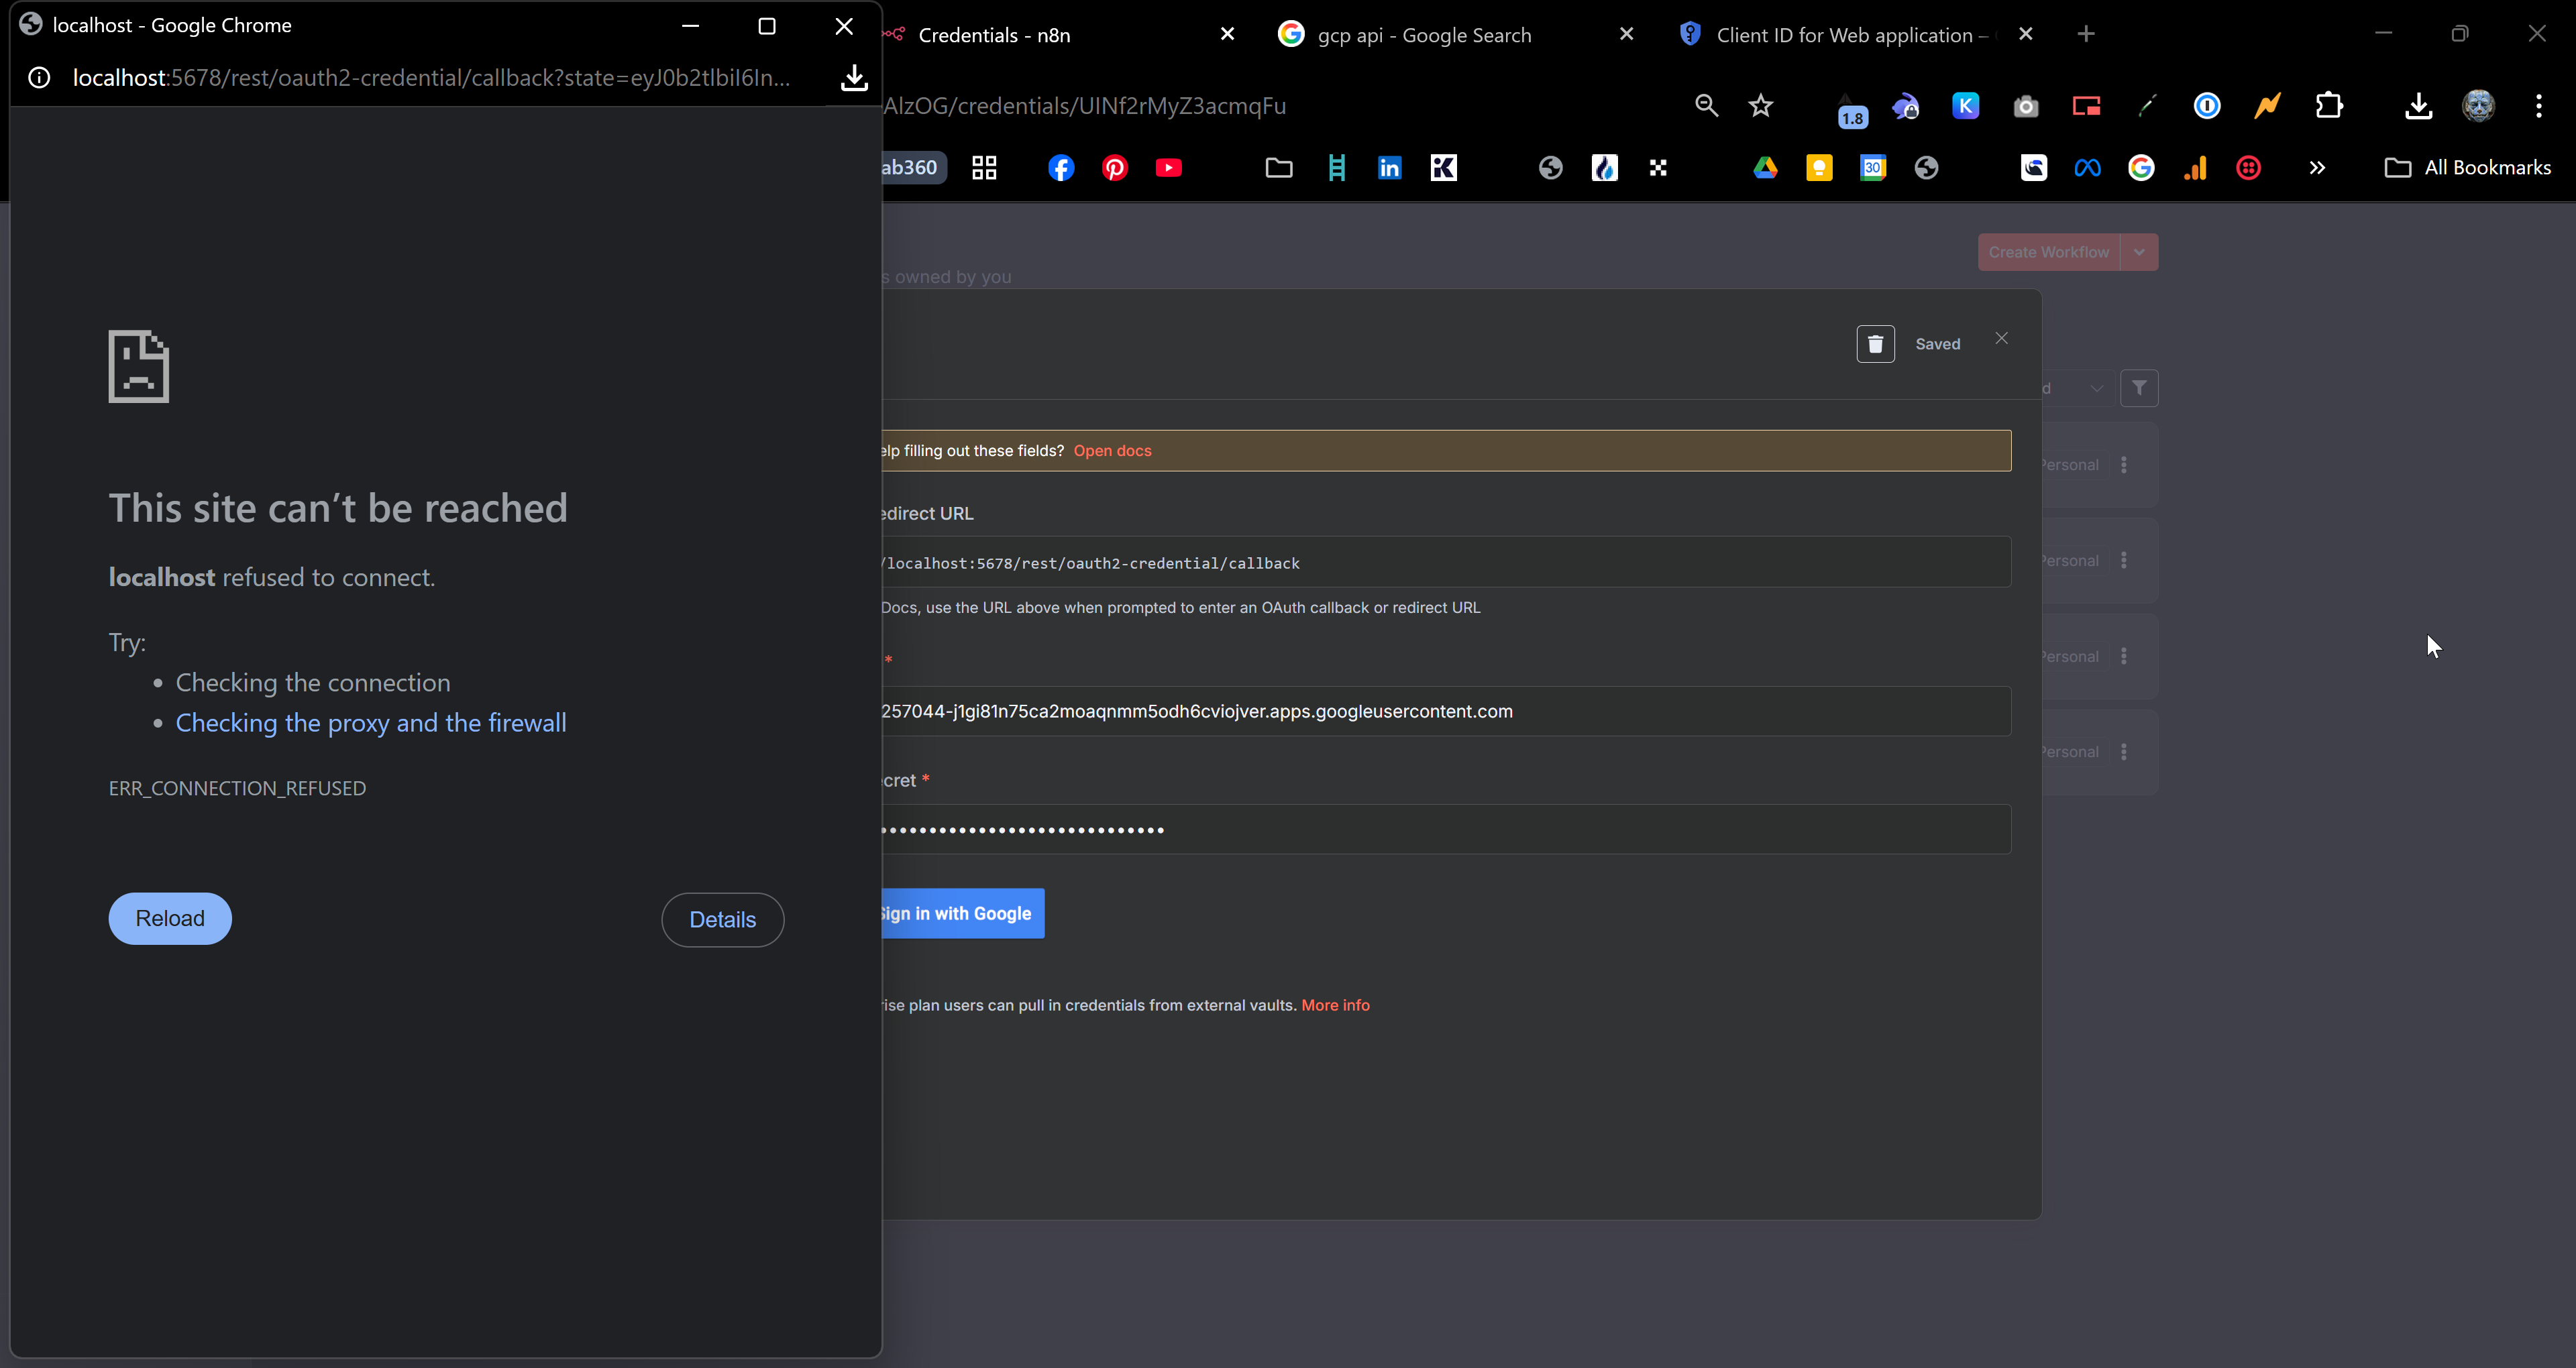Open the Google G bookmark
2576x1368 pixels.
2141,168
